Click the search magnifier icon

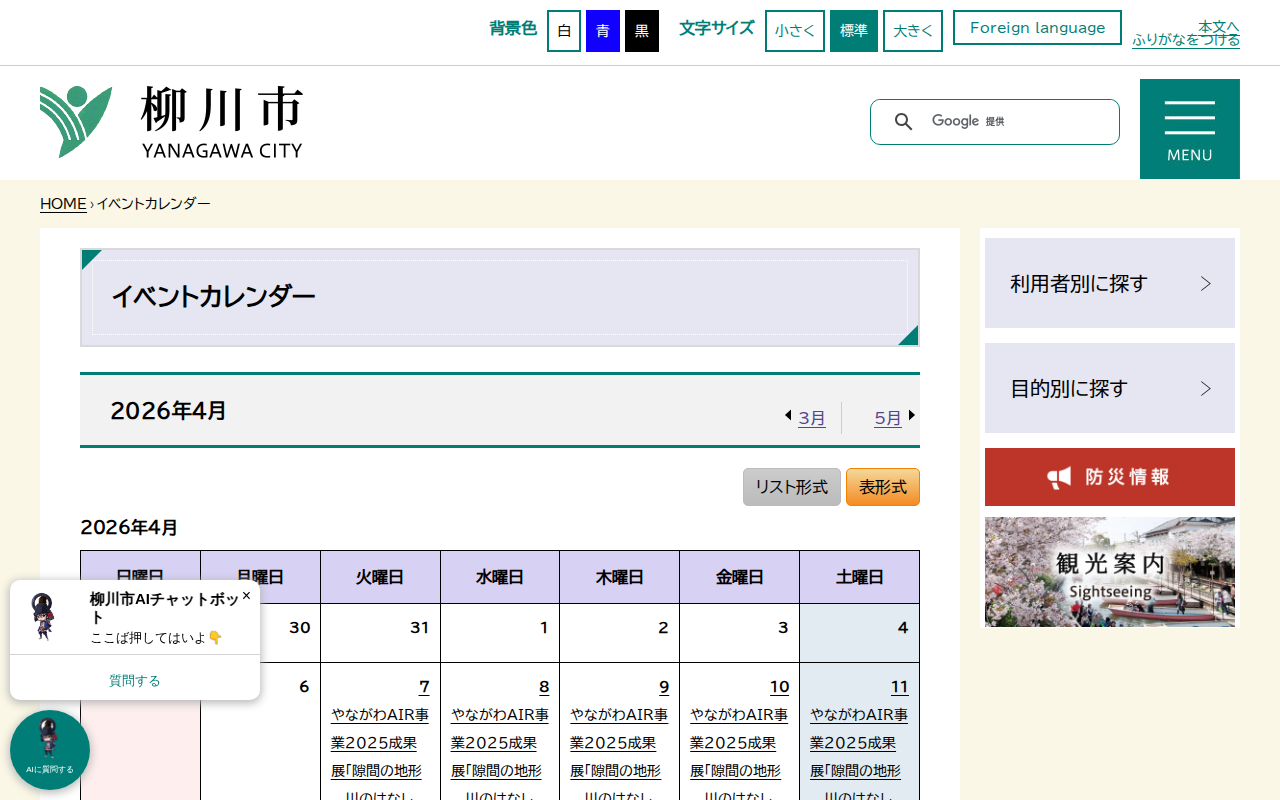(903, 122)
